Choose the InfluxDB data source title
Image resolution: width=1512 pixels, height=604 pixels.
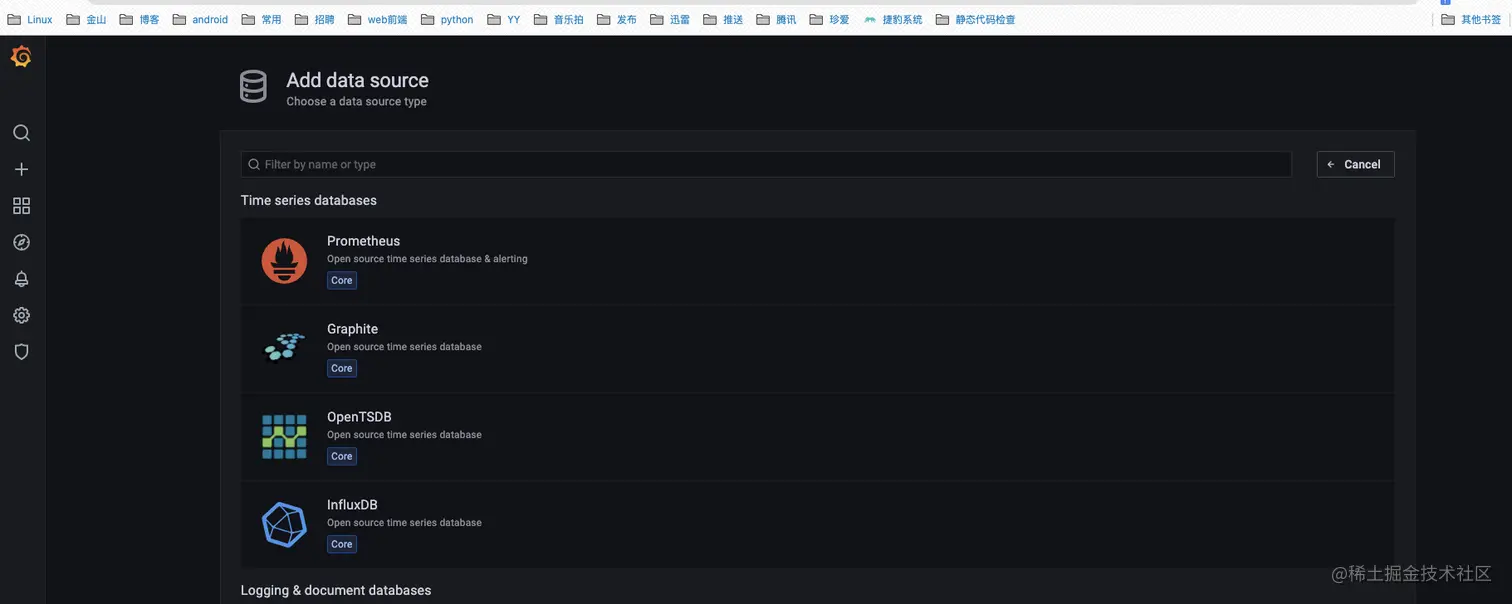tap(352, 505)
